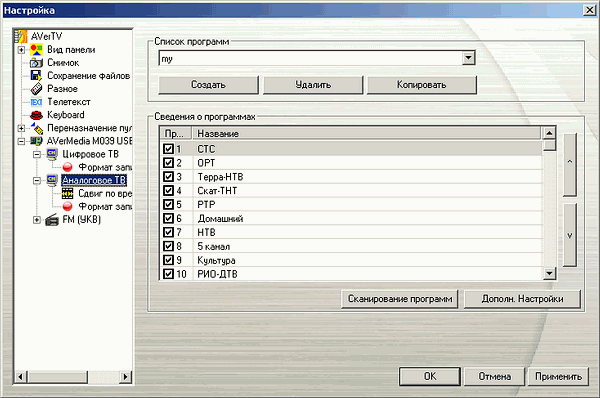This screenshot has width=600, height=398.
Task: Collapse the Цифровое ТВ tree node
Action: click(x=37, y=155)
